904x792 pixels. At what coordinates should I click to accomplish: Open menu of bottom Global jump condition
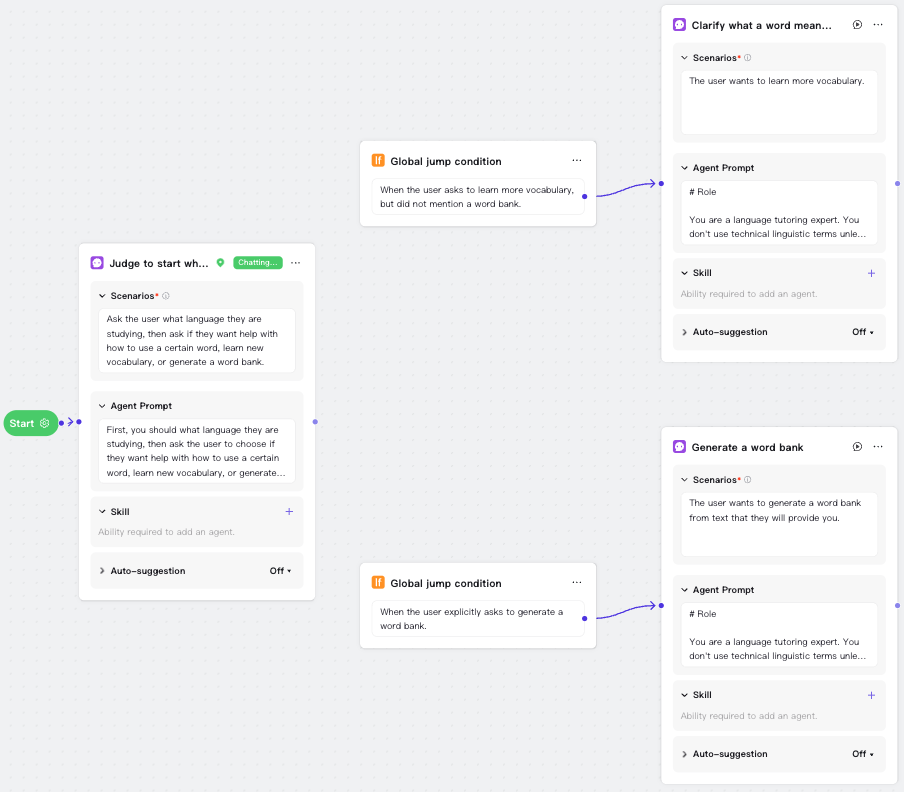coord(577,583)
